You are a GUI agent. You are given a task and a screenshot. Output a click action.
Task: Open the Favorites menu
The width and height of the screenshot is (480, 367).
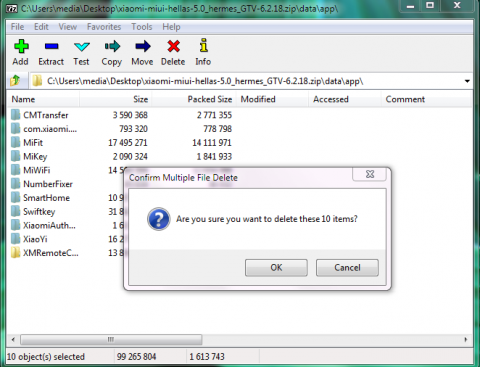click(104, 27)
